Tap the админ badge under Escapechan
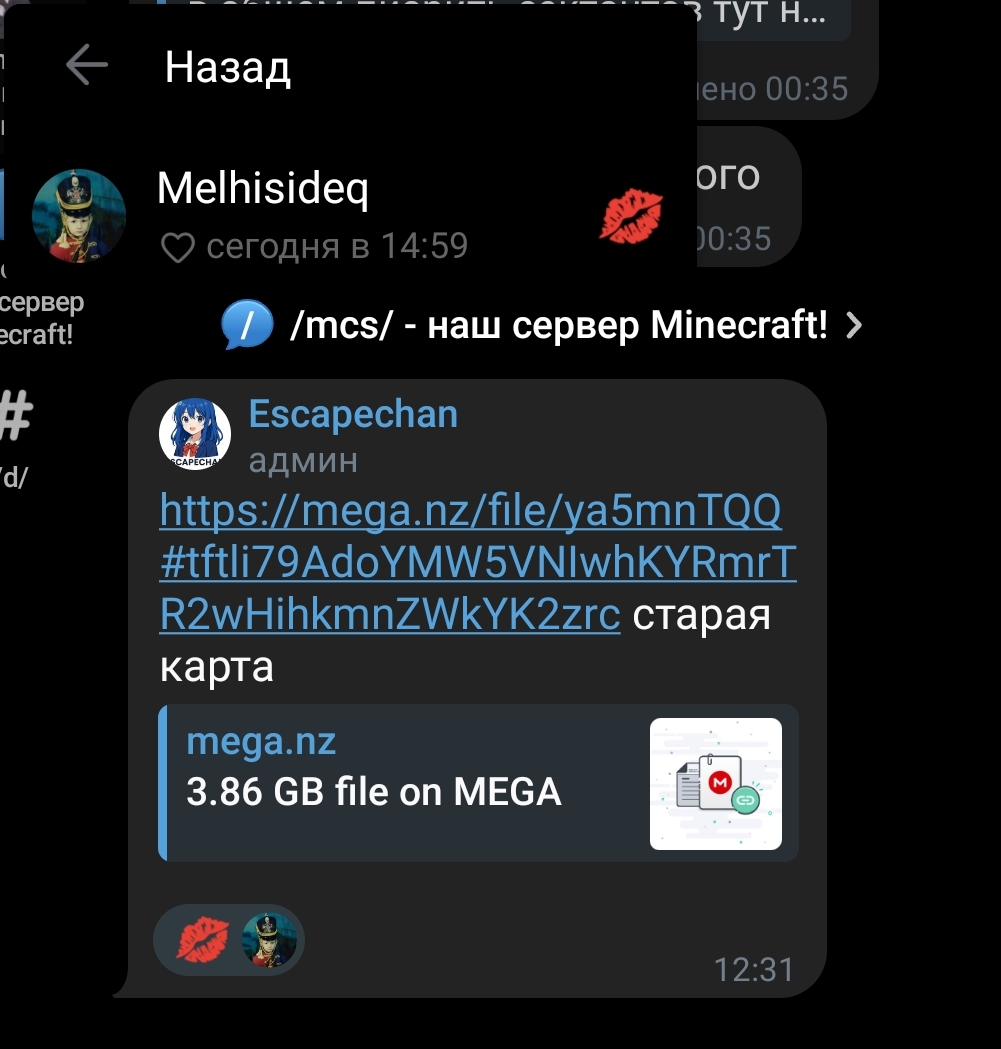The height and width of the screenshot is (1049, 1001). point(303,461)
